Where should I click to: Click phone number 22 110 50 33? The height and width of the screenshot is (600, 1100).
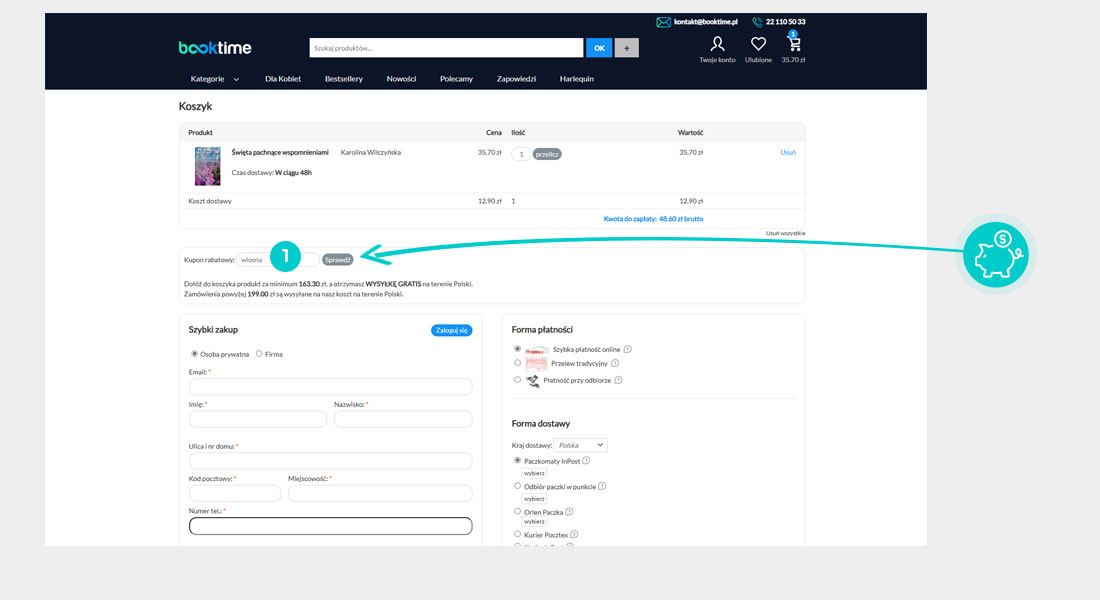pos(785,22)
